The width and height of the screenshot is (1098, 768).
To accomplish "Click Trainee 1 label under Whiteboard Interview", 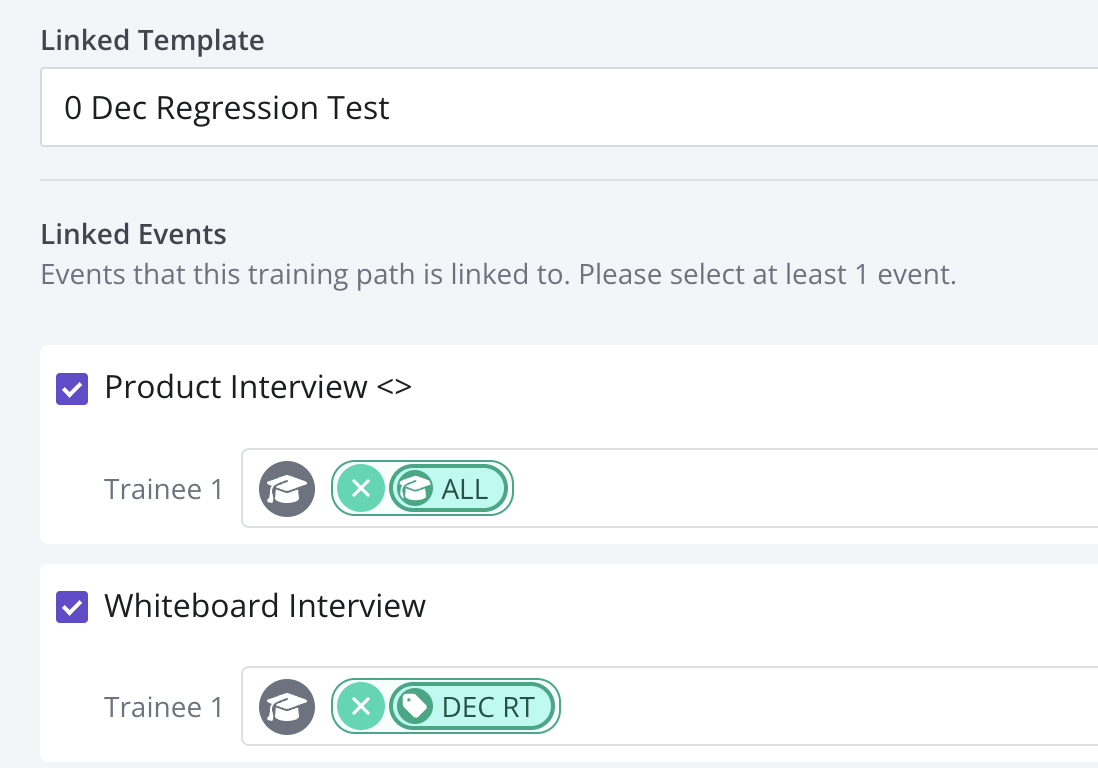I will pos(164,707).
